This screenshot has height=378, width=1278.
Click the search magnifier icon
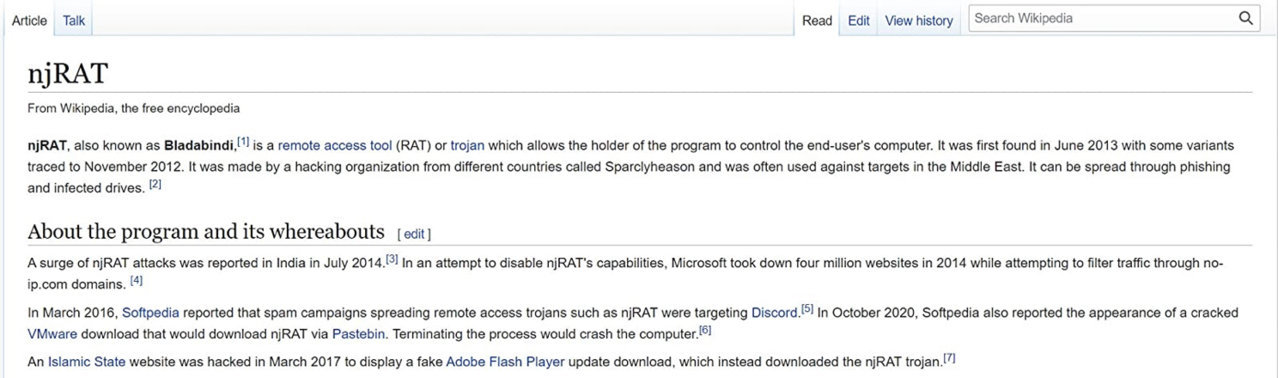(1245, 18)
